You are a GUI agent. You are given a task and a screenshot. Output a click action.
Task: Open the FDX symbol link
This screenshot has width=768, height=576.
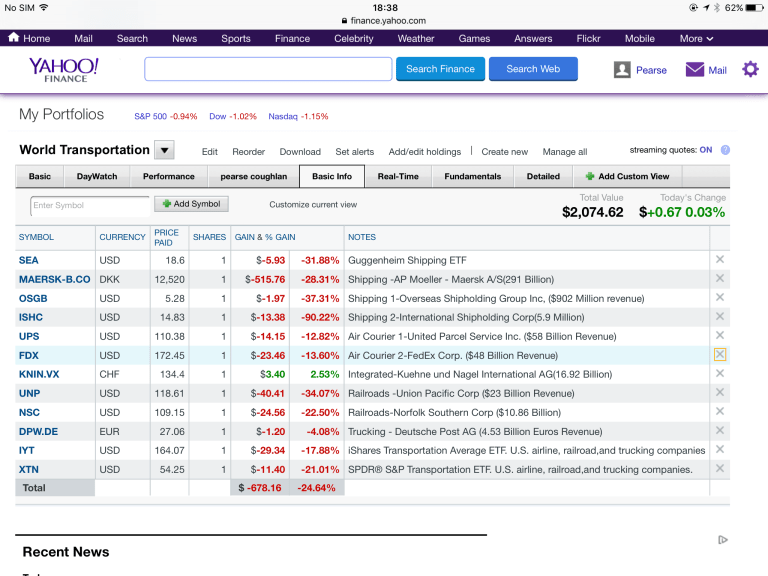tap(28, 356)
